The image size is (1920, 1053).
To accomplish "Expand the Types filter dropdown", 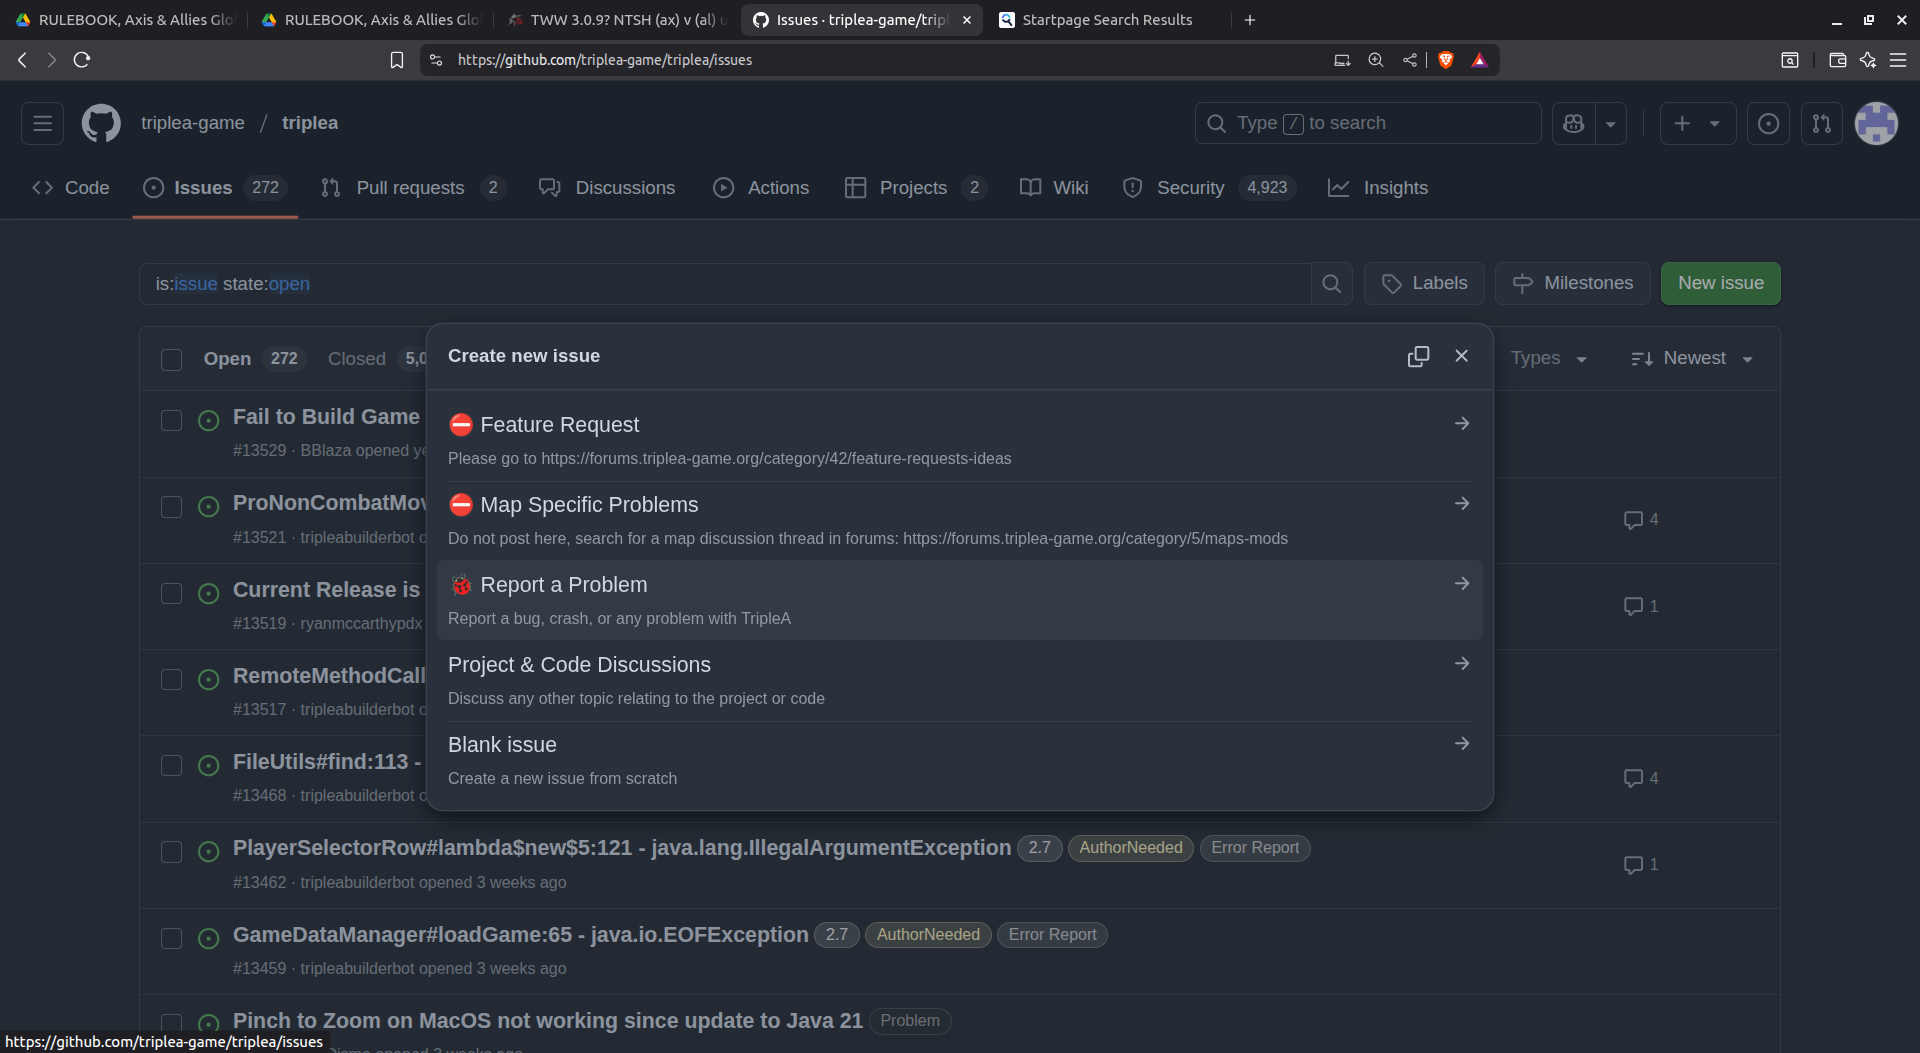I will pyautogui.click(x=1548, y=358).
